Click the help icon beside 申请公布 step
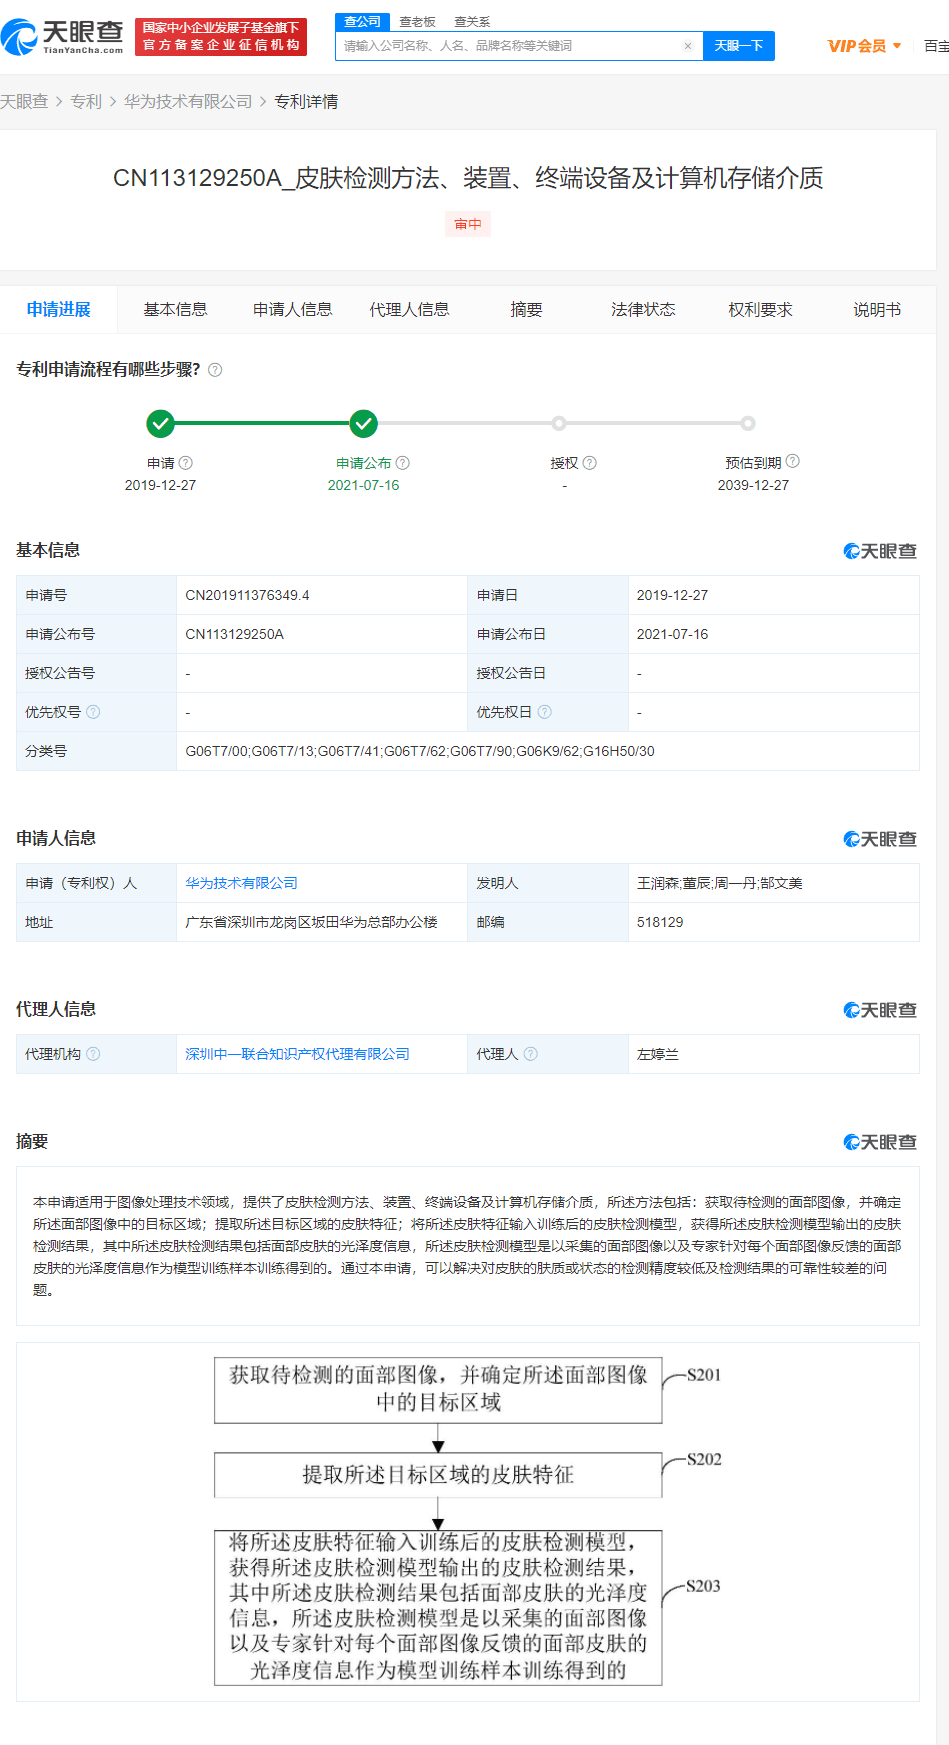This screenshot has height=1745, width=949. tap(403, 463)
